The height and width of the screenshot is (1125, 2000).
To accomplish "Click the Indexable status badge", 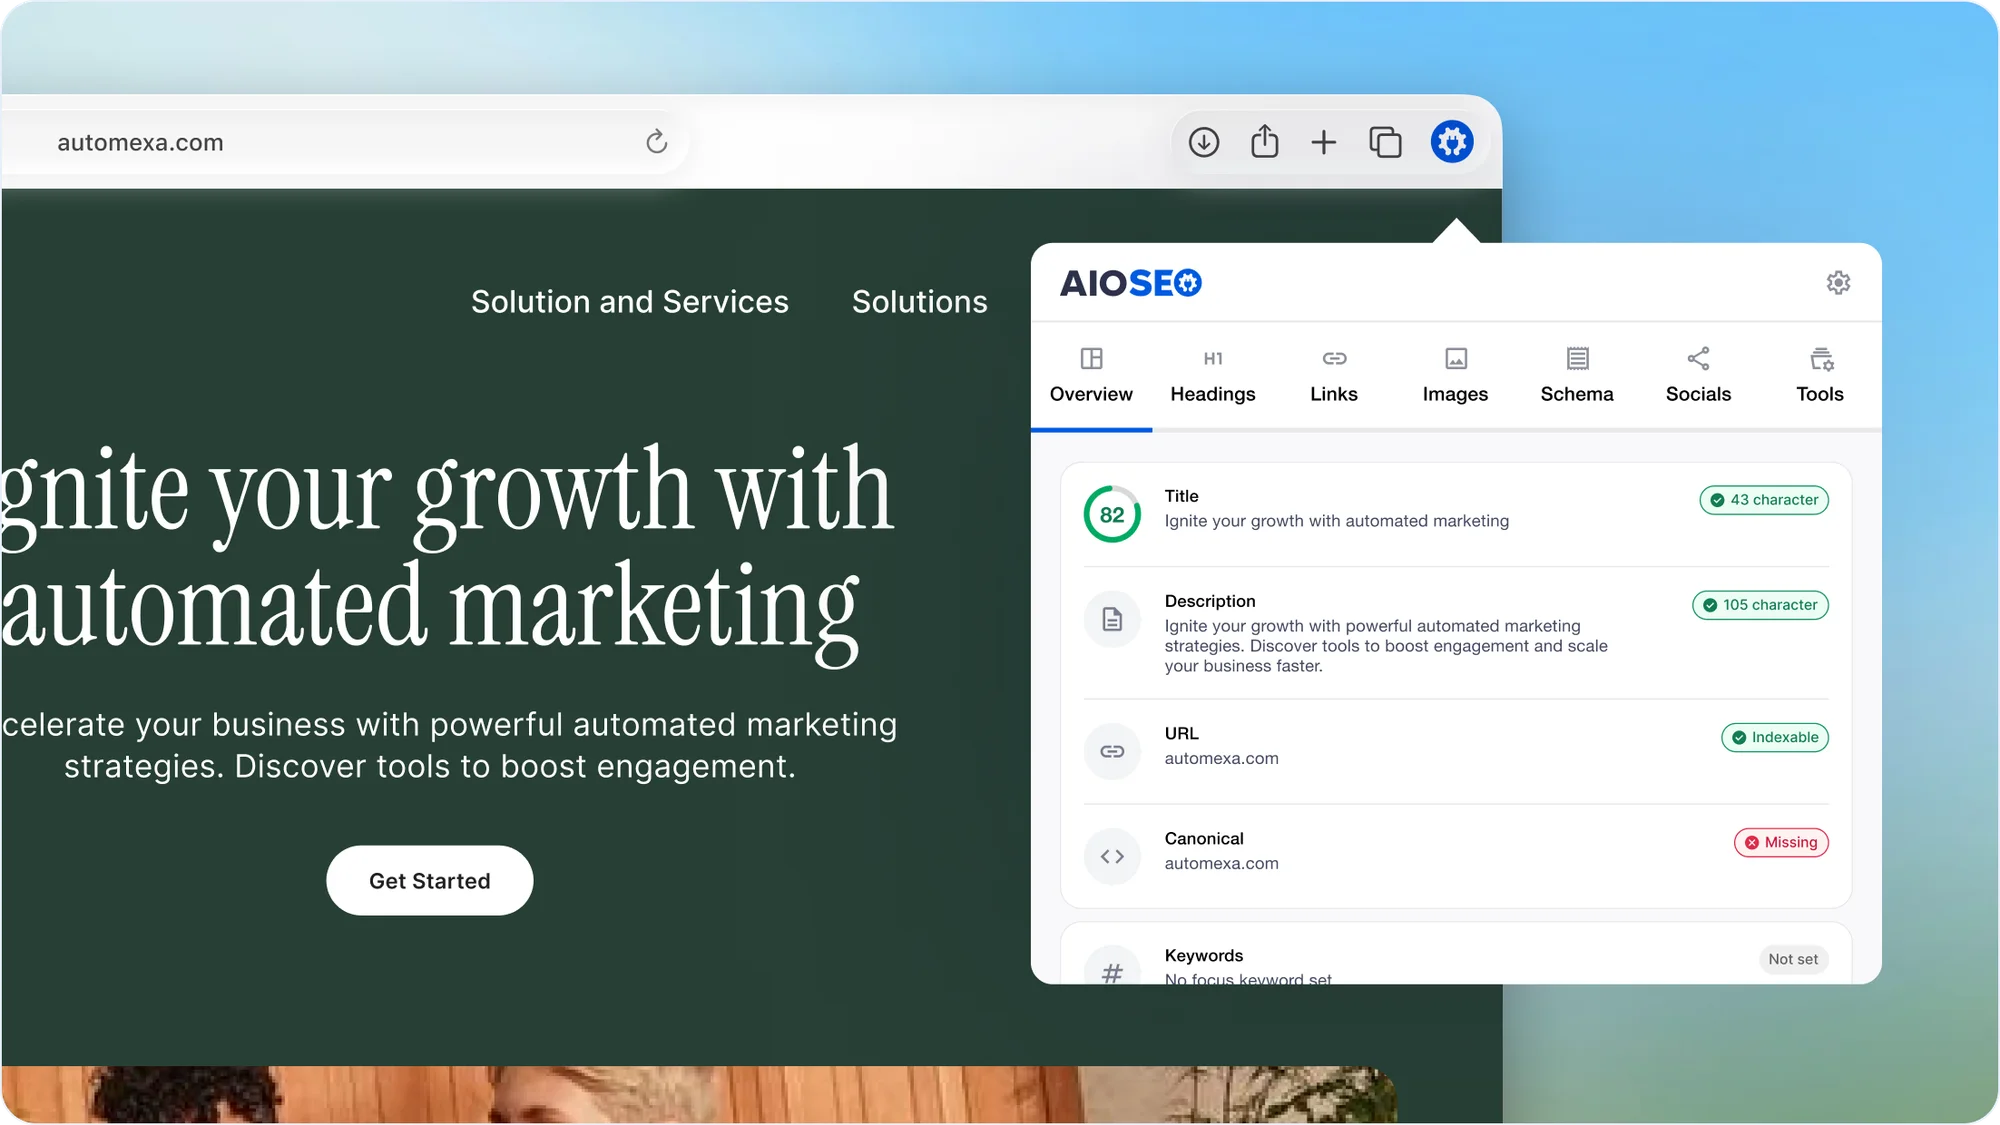I will (1774, 737).
